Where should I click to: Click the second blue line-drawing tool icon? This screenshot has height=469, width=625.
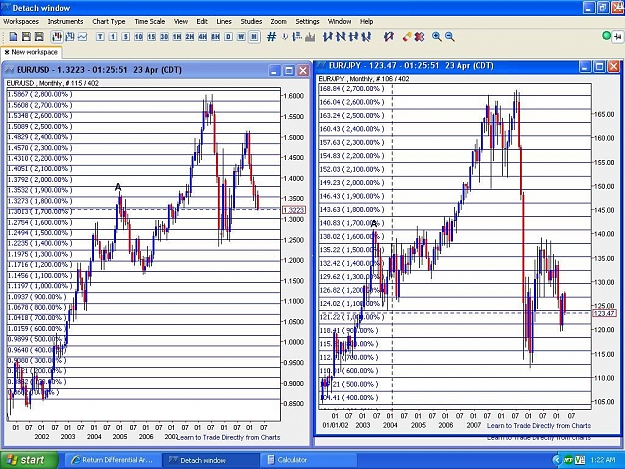click(x=340, y=37)
